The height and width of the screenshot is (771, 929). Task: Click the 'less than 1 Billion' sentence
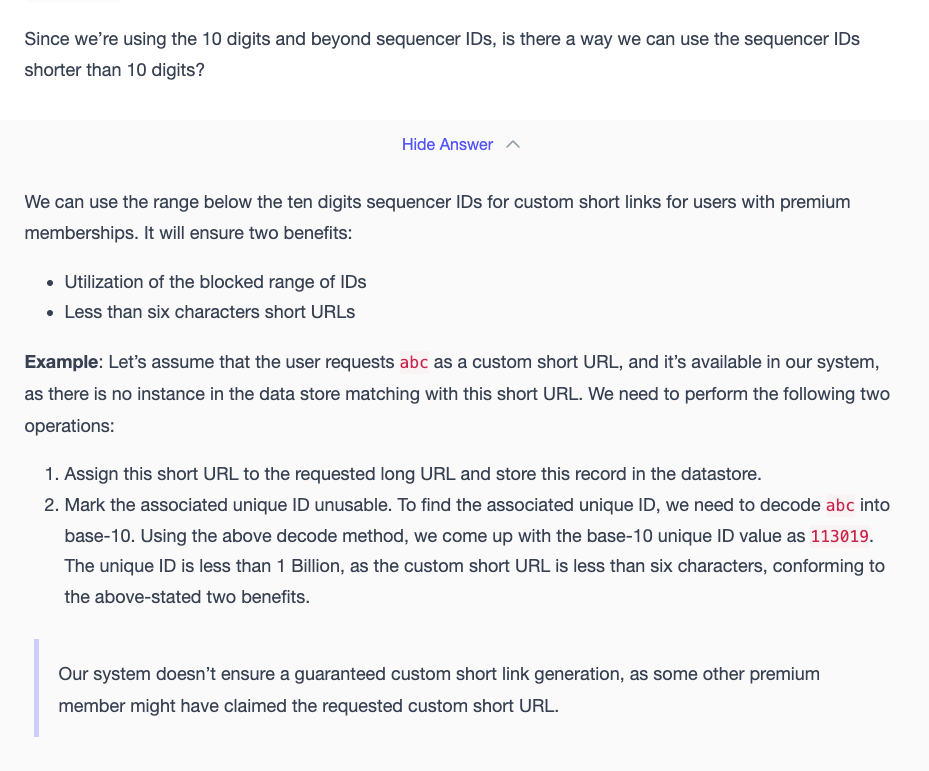pos(475,566)
